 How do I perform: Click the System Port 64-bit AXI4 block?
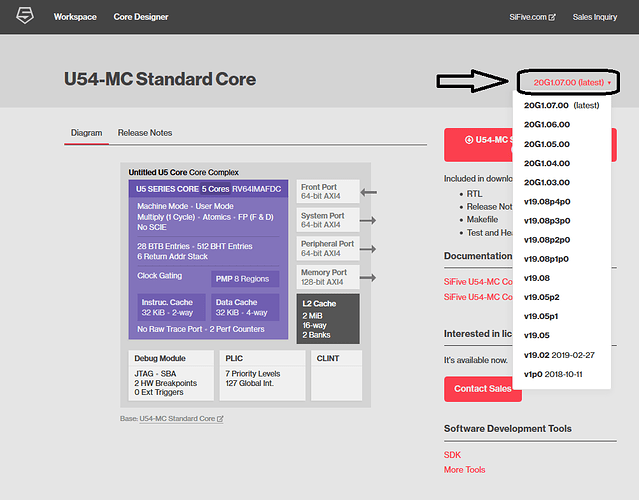pos(328,220)
